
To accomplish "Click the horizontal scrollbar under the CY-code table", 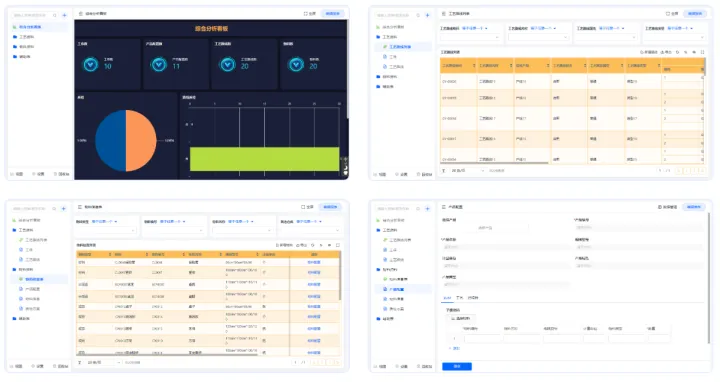I will coord(494,163).
